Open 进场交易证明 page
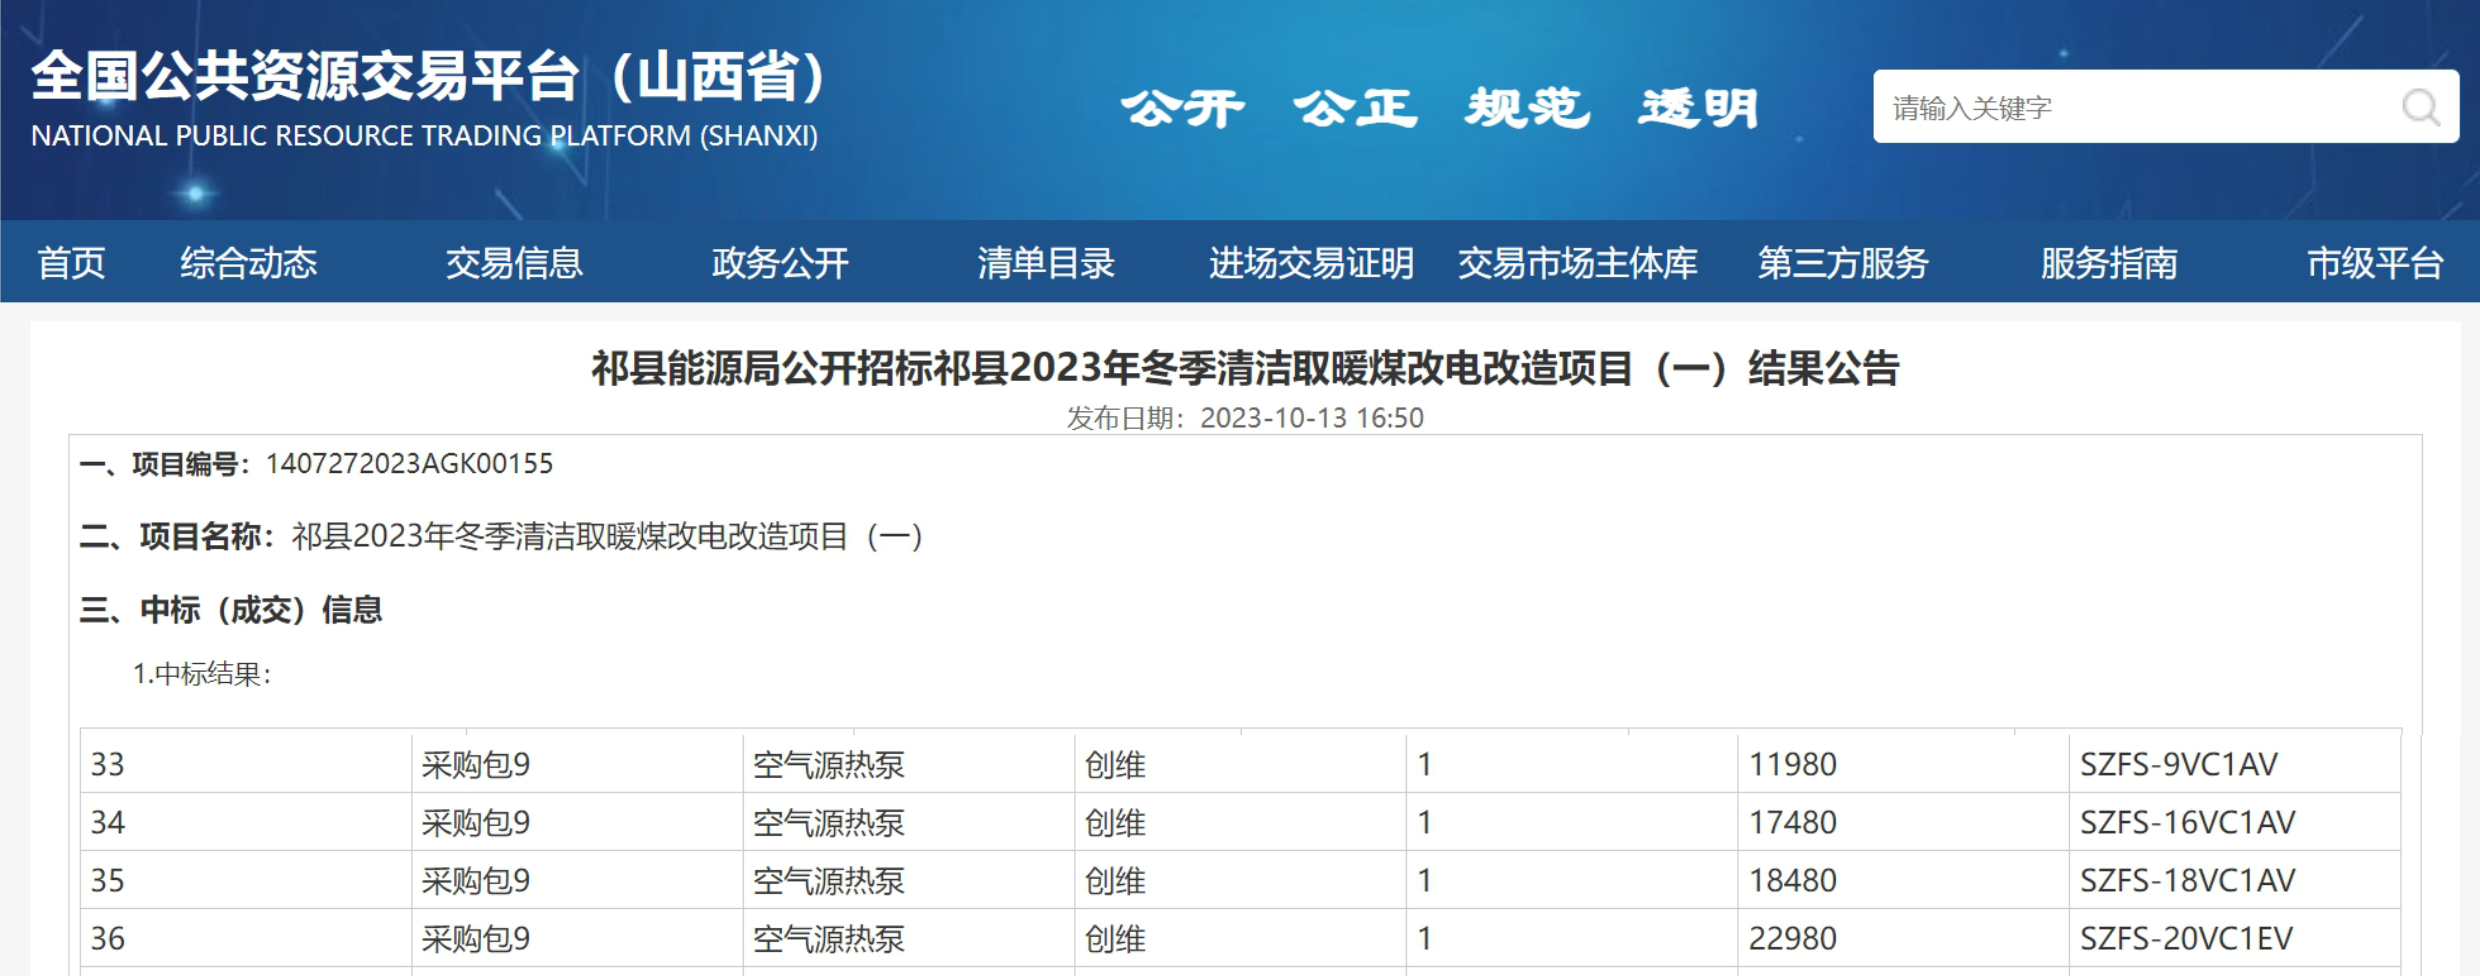The width and height of the screenshot is (2480, 976). point(1311,263)
